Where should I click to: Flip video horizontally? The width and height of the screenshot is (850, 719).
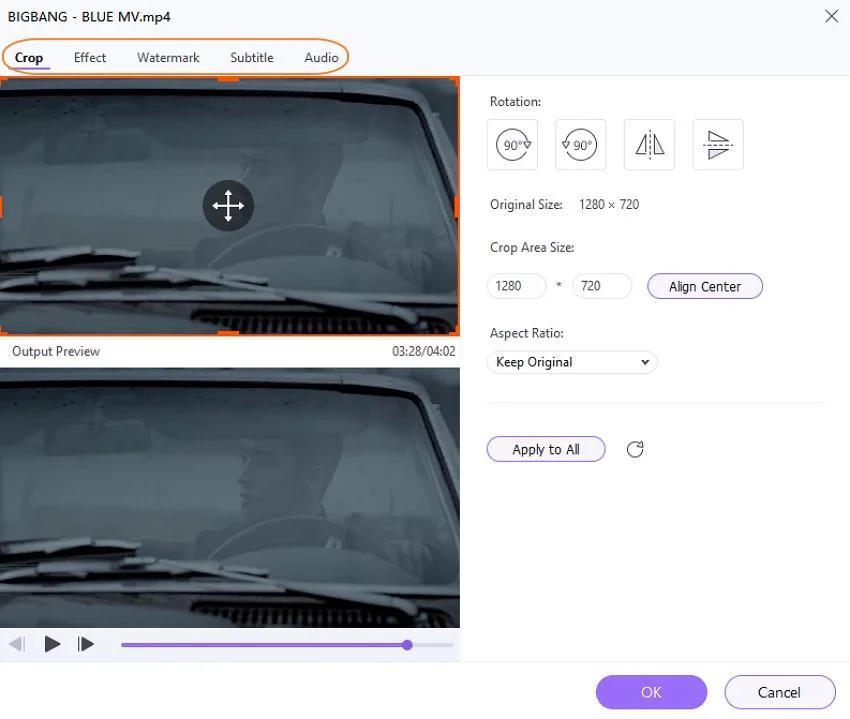649,145
